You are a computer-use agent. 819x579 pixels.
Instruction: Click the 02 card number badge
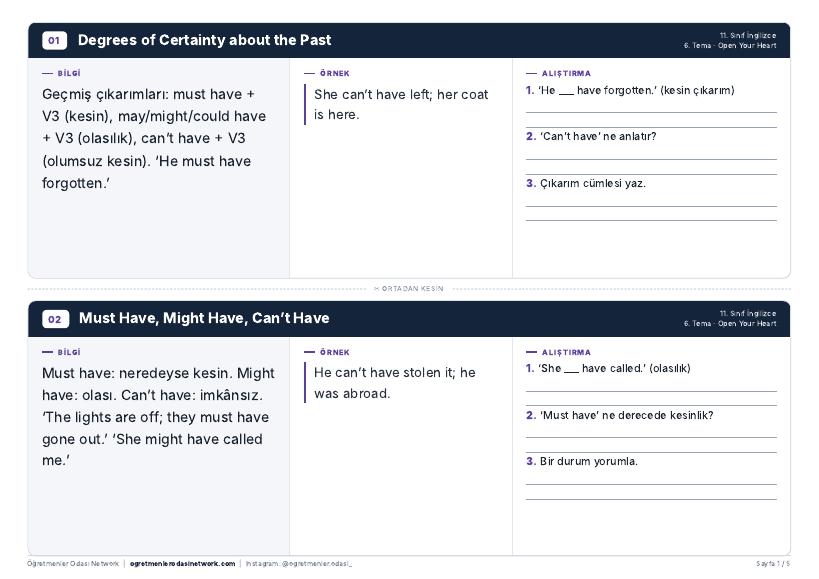pyautogui.click(x=55, y=318)
